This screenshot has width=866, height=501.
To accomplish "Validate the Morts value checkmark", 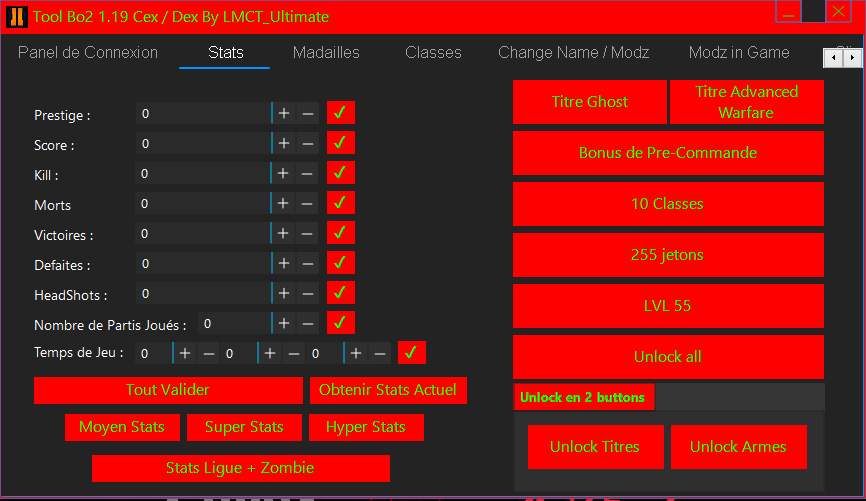I will [x=340, y=202].
